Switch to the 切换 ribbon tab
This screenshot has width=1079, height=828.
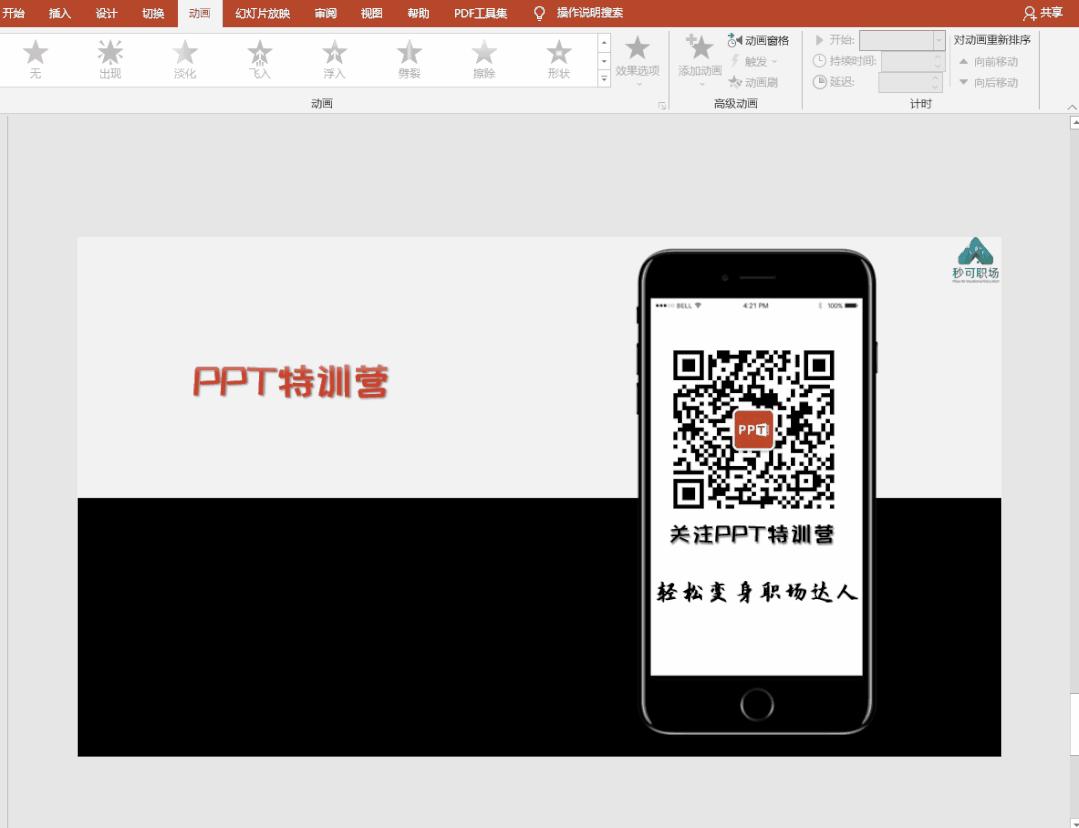[x=153, y=13]
